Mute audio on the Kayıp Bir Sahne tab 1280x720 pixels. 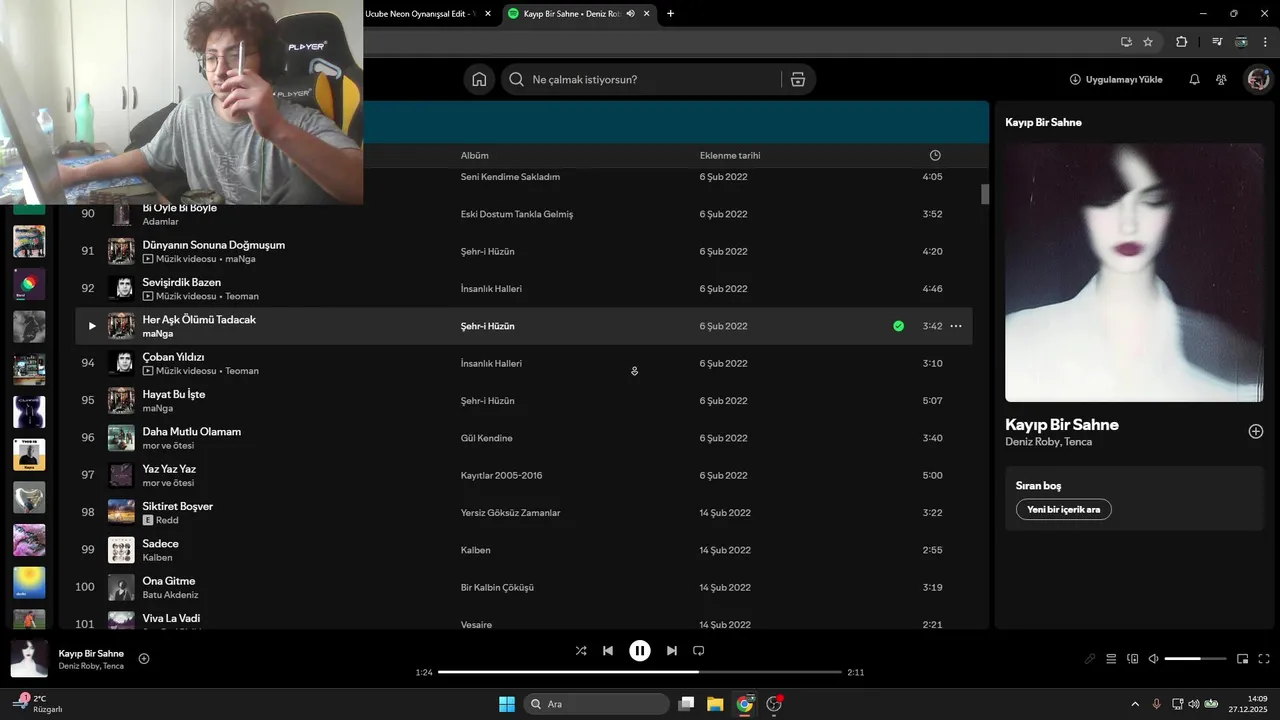click(630, 13)
